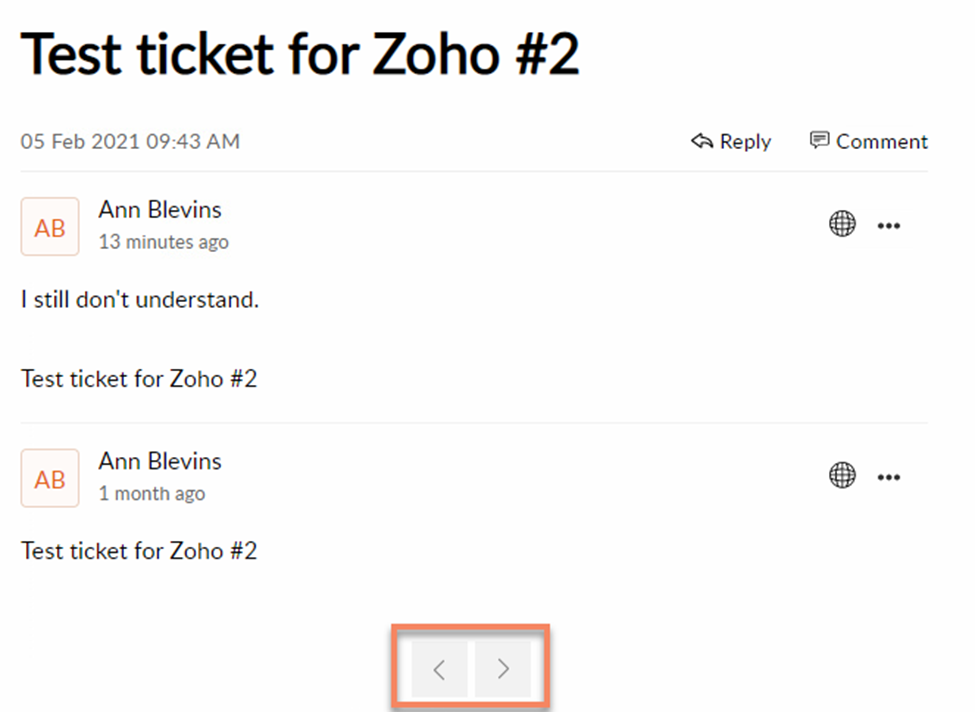Click AB avatar beside 1 month ago
This screenshot has width=975, height=712.
click(x=50, y=478)
